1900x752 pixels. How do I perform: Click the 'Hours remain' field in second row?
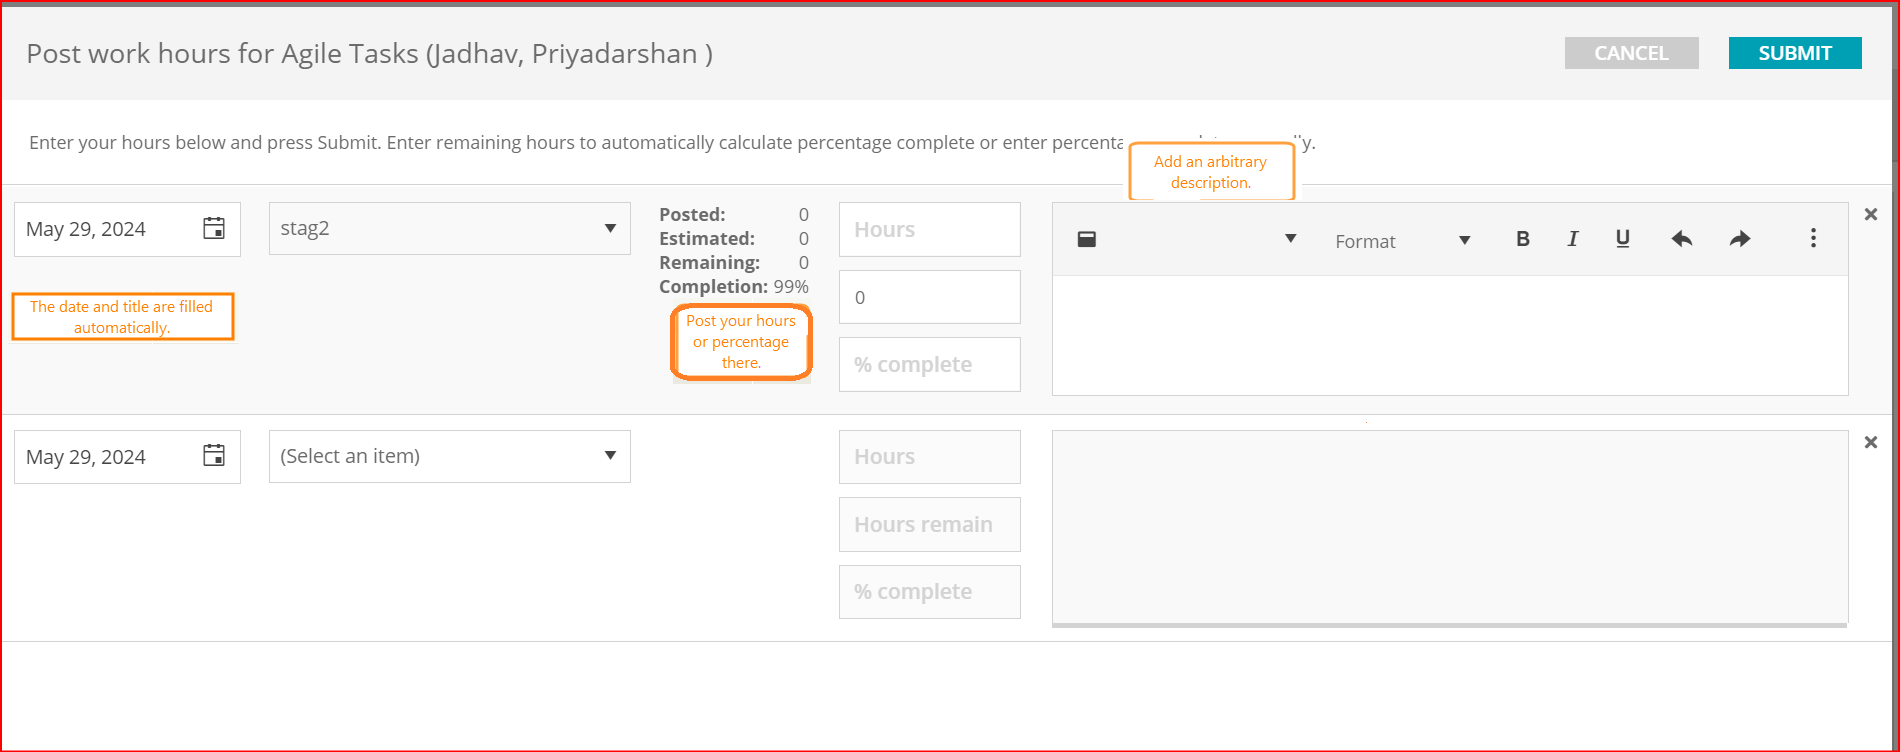(929, 524)
